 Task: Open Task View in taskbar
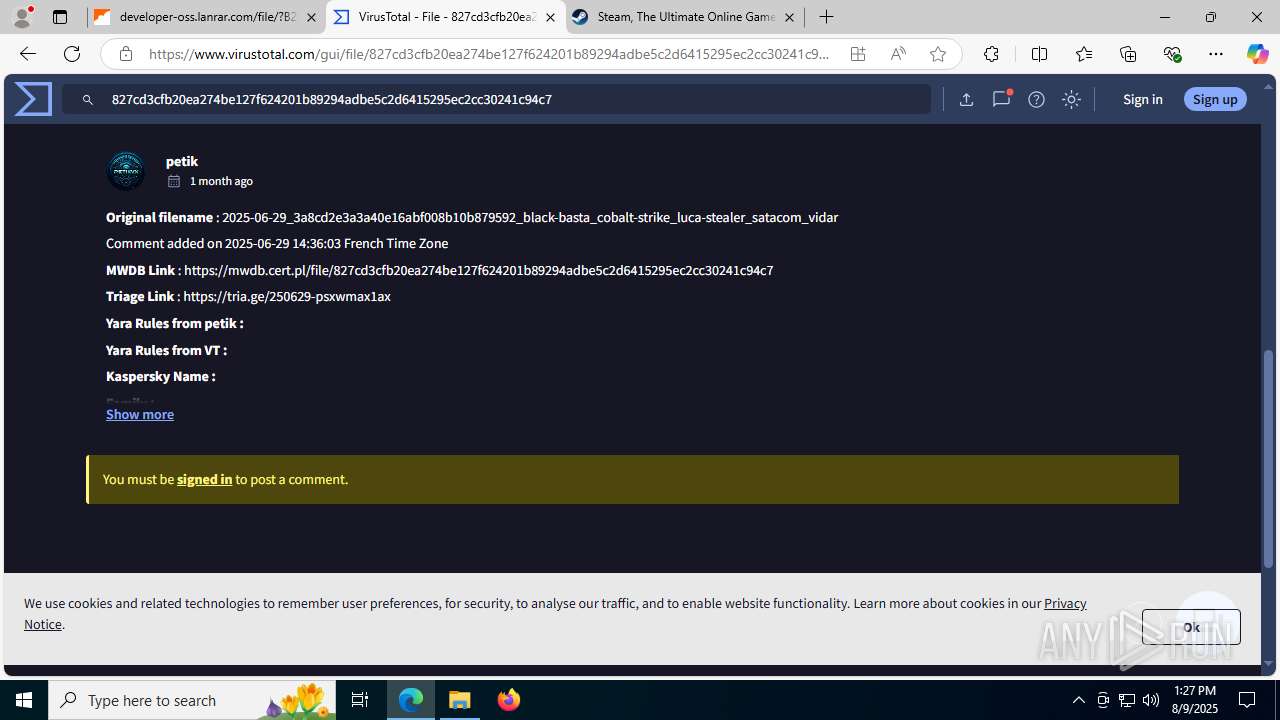pyautogui.click(x=360, y=700)
